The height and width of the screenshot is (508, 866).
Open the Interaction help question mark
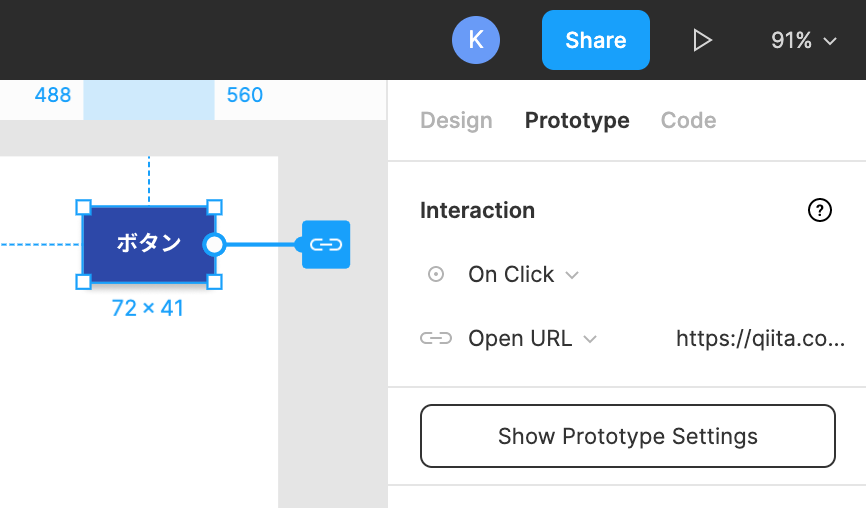point(820,210)
